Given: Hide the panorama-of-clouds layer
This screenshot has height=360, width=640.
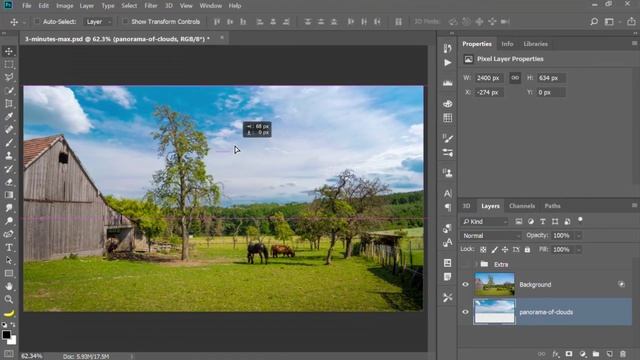Looking at the screenshot, I should click(x=465, y=312).
